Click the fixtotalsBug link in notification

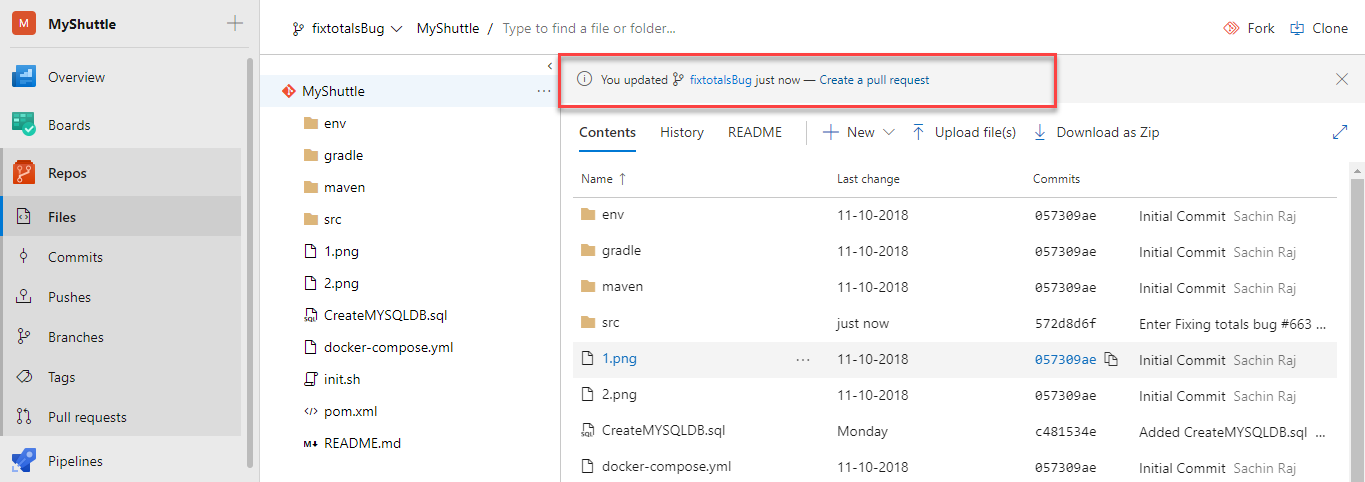(720, 80)
